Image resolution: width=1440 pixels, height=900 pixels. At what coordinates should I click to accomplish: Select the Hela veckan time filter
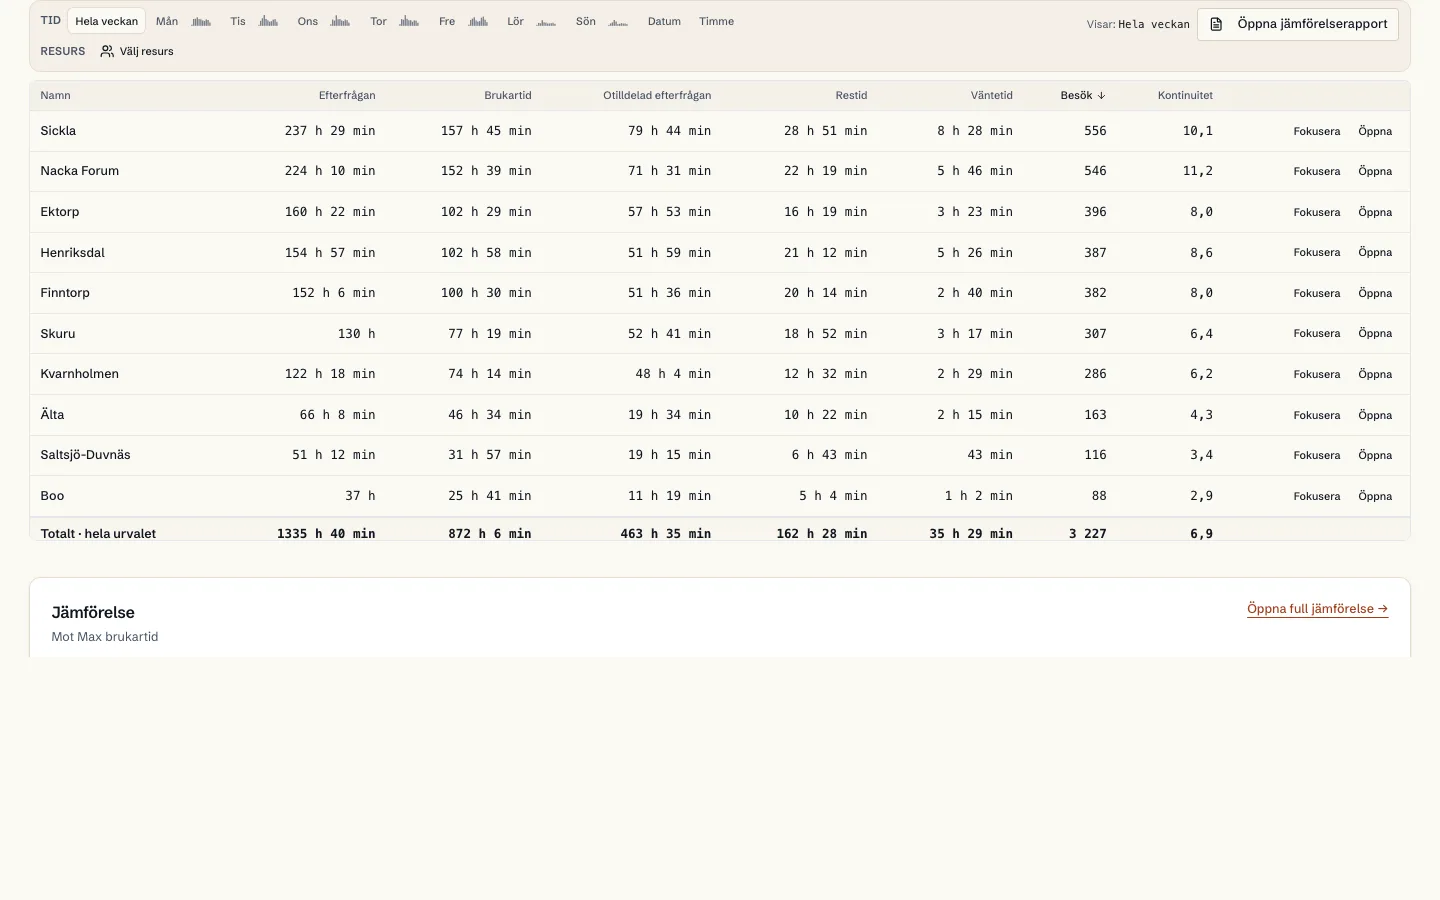pos(107,21)
